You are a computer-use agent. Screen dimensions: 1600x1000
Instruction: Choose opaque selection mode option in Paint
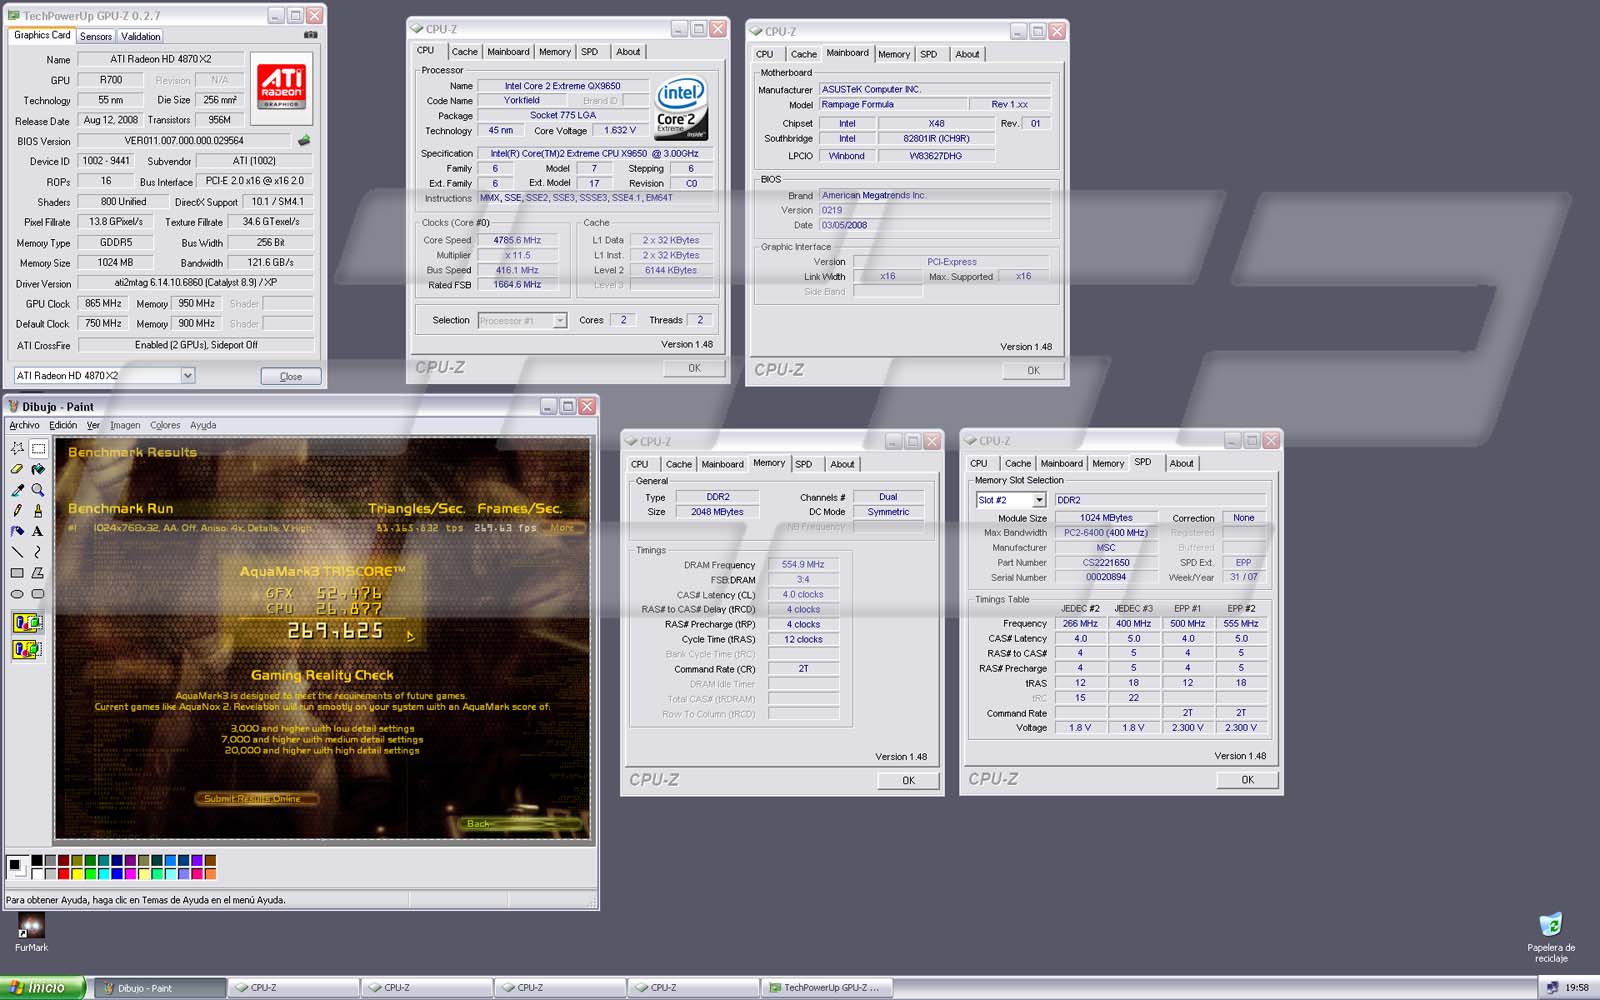tap(27, 624)
